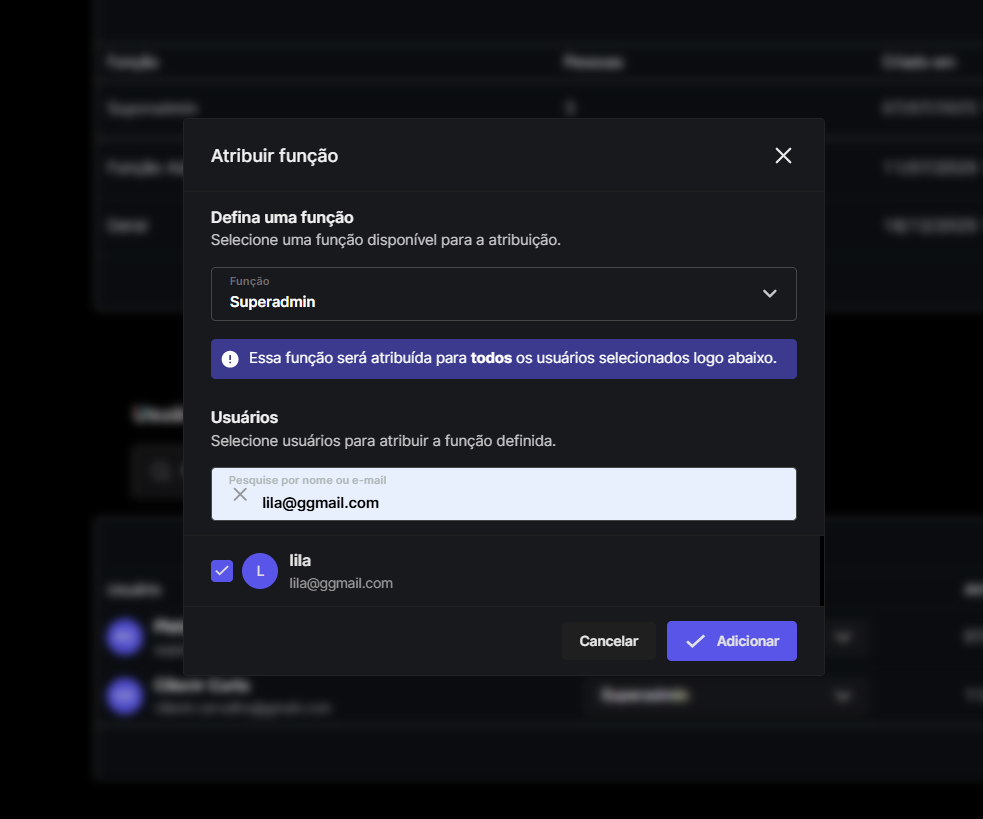Image resolution: width=983 pixels, height=819 pixels.
Task: Click the checkmark icon in Adicionar
Action: 696,641
